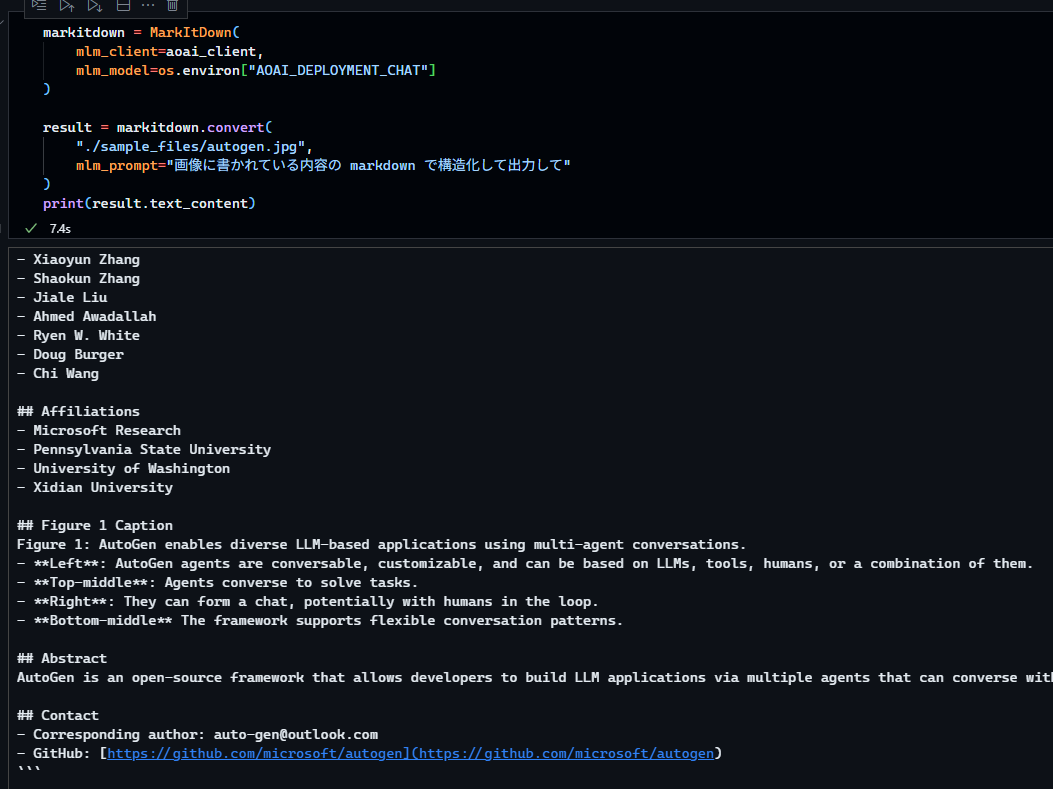Click "- University of Washington" line

tap(124, 468)
